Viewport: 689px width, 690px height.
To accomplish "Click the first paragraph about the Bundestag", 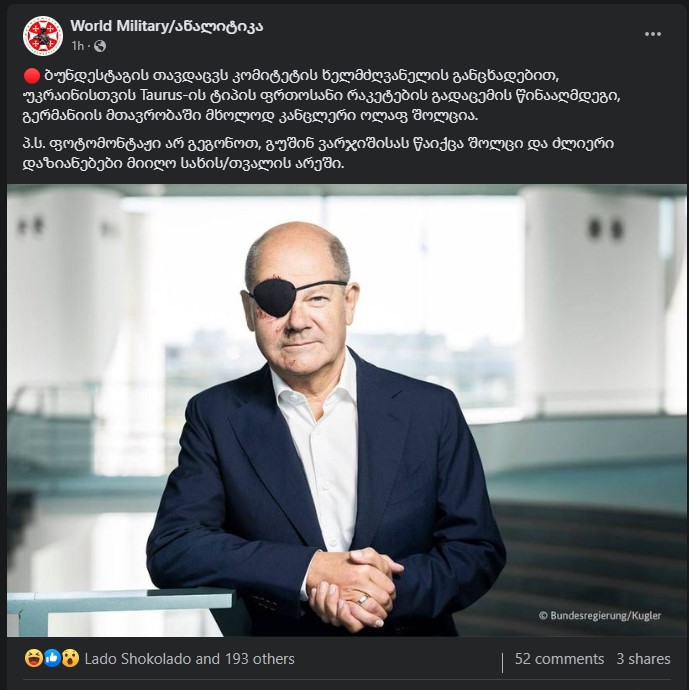I will [321, 96].
